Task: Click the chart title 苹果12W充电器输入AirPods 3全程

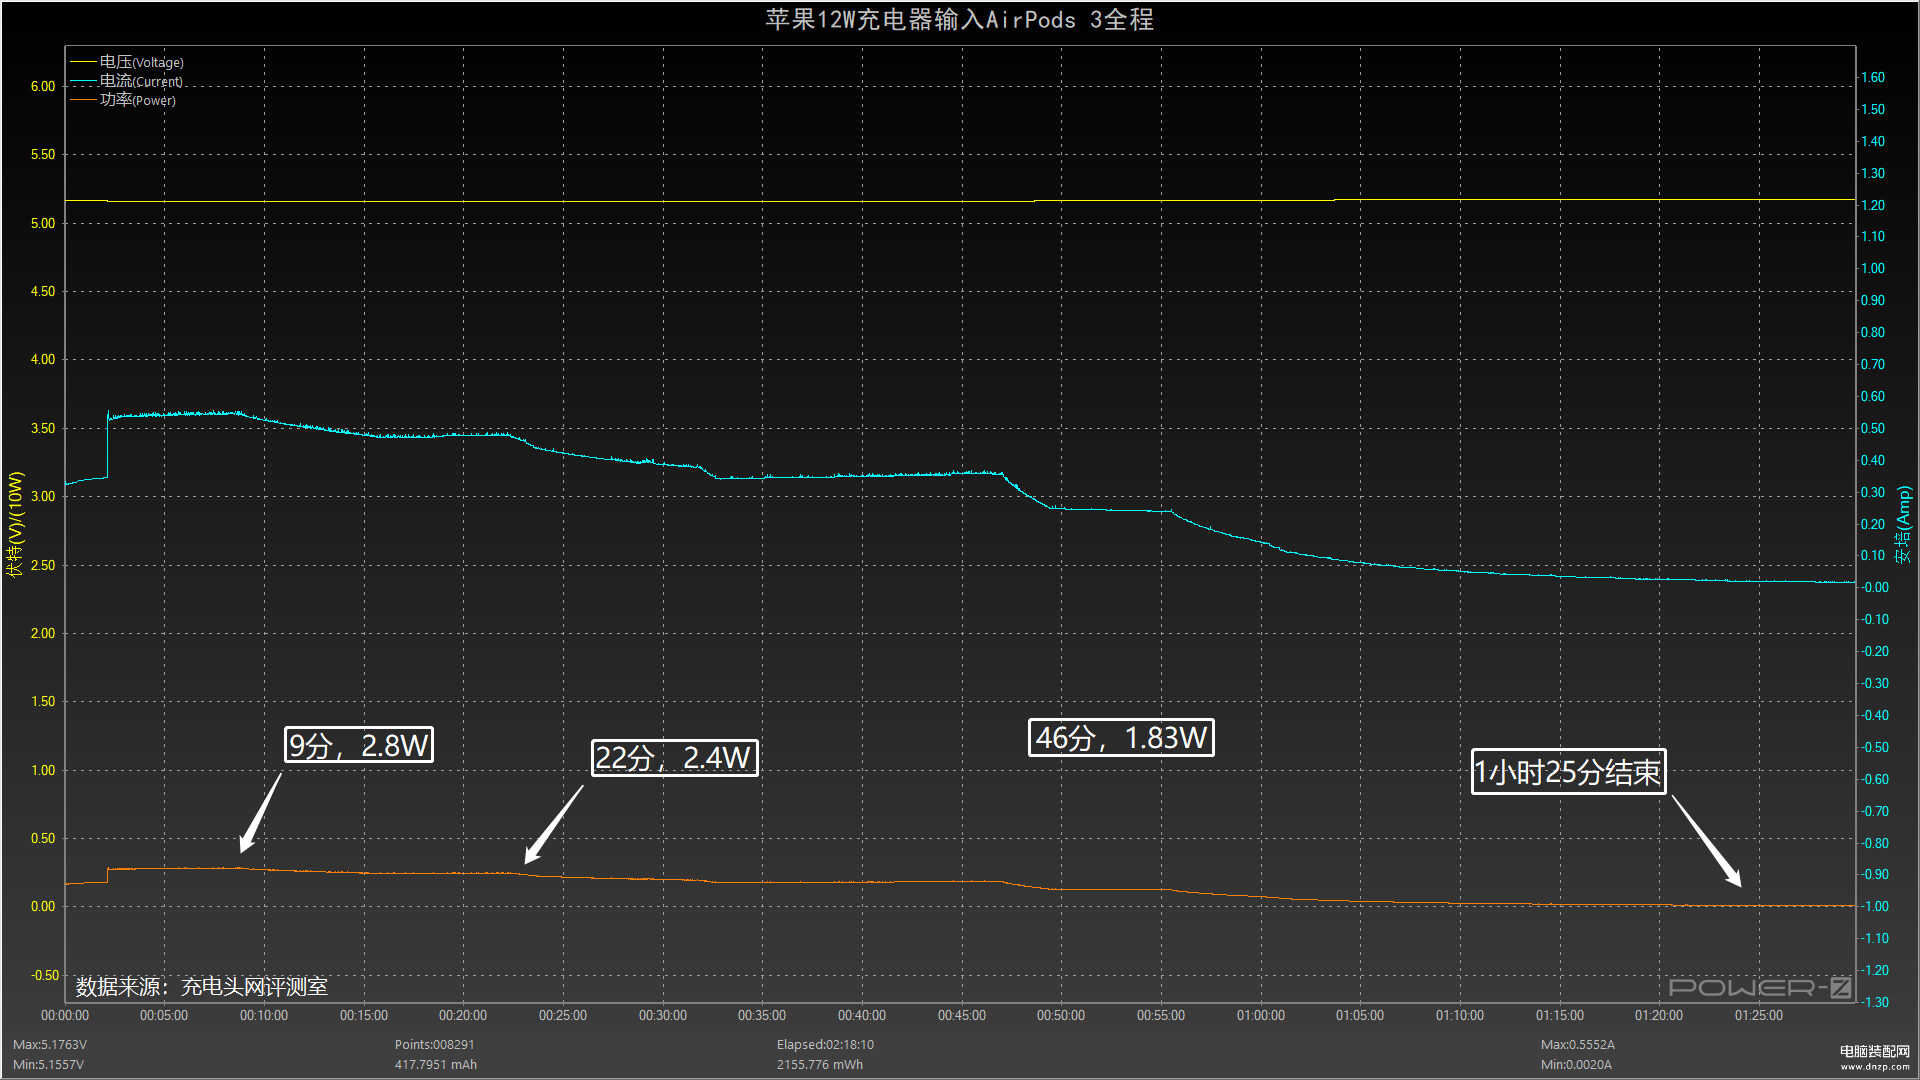Action: pyautogui.click(x=960, y=20)
